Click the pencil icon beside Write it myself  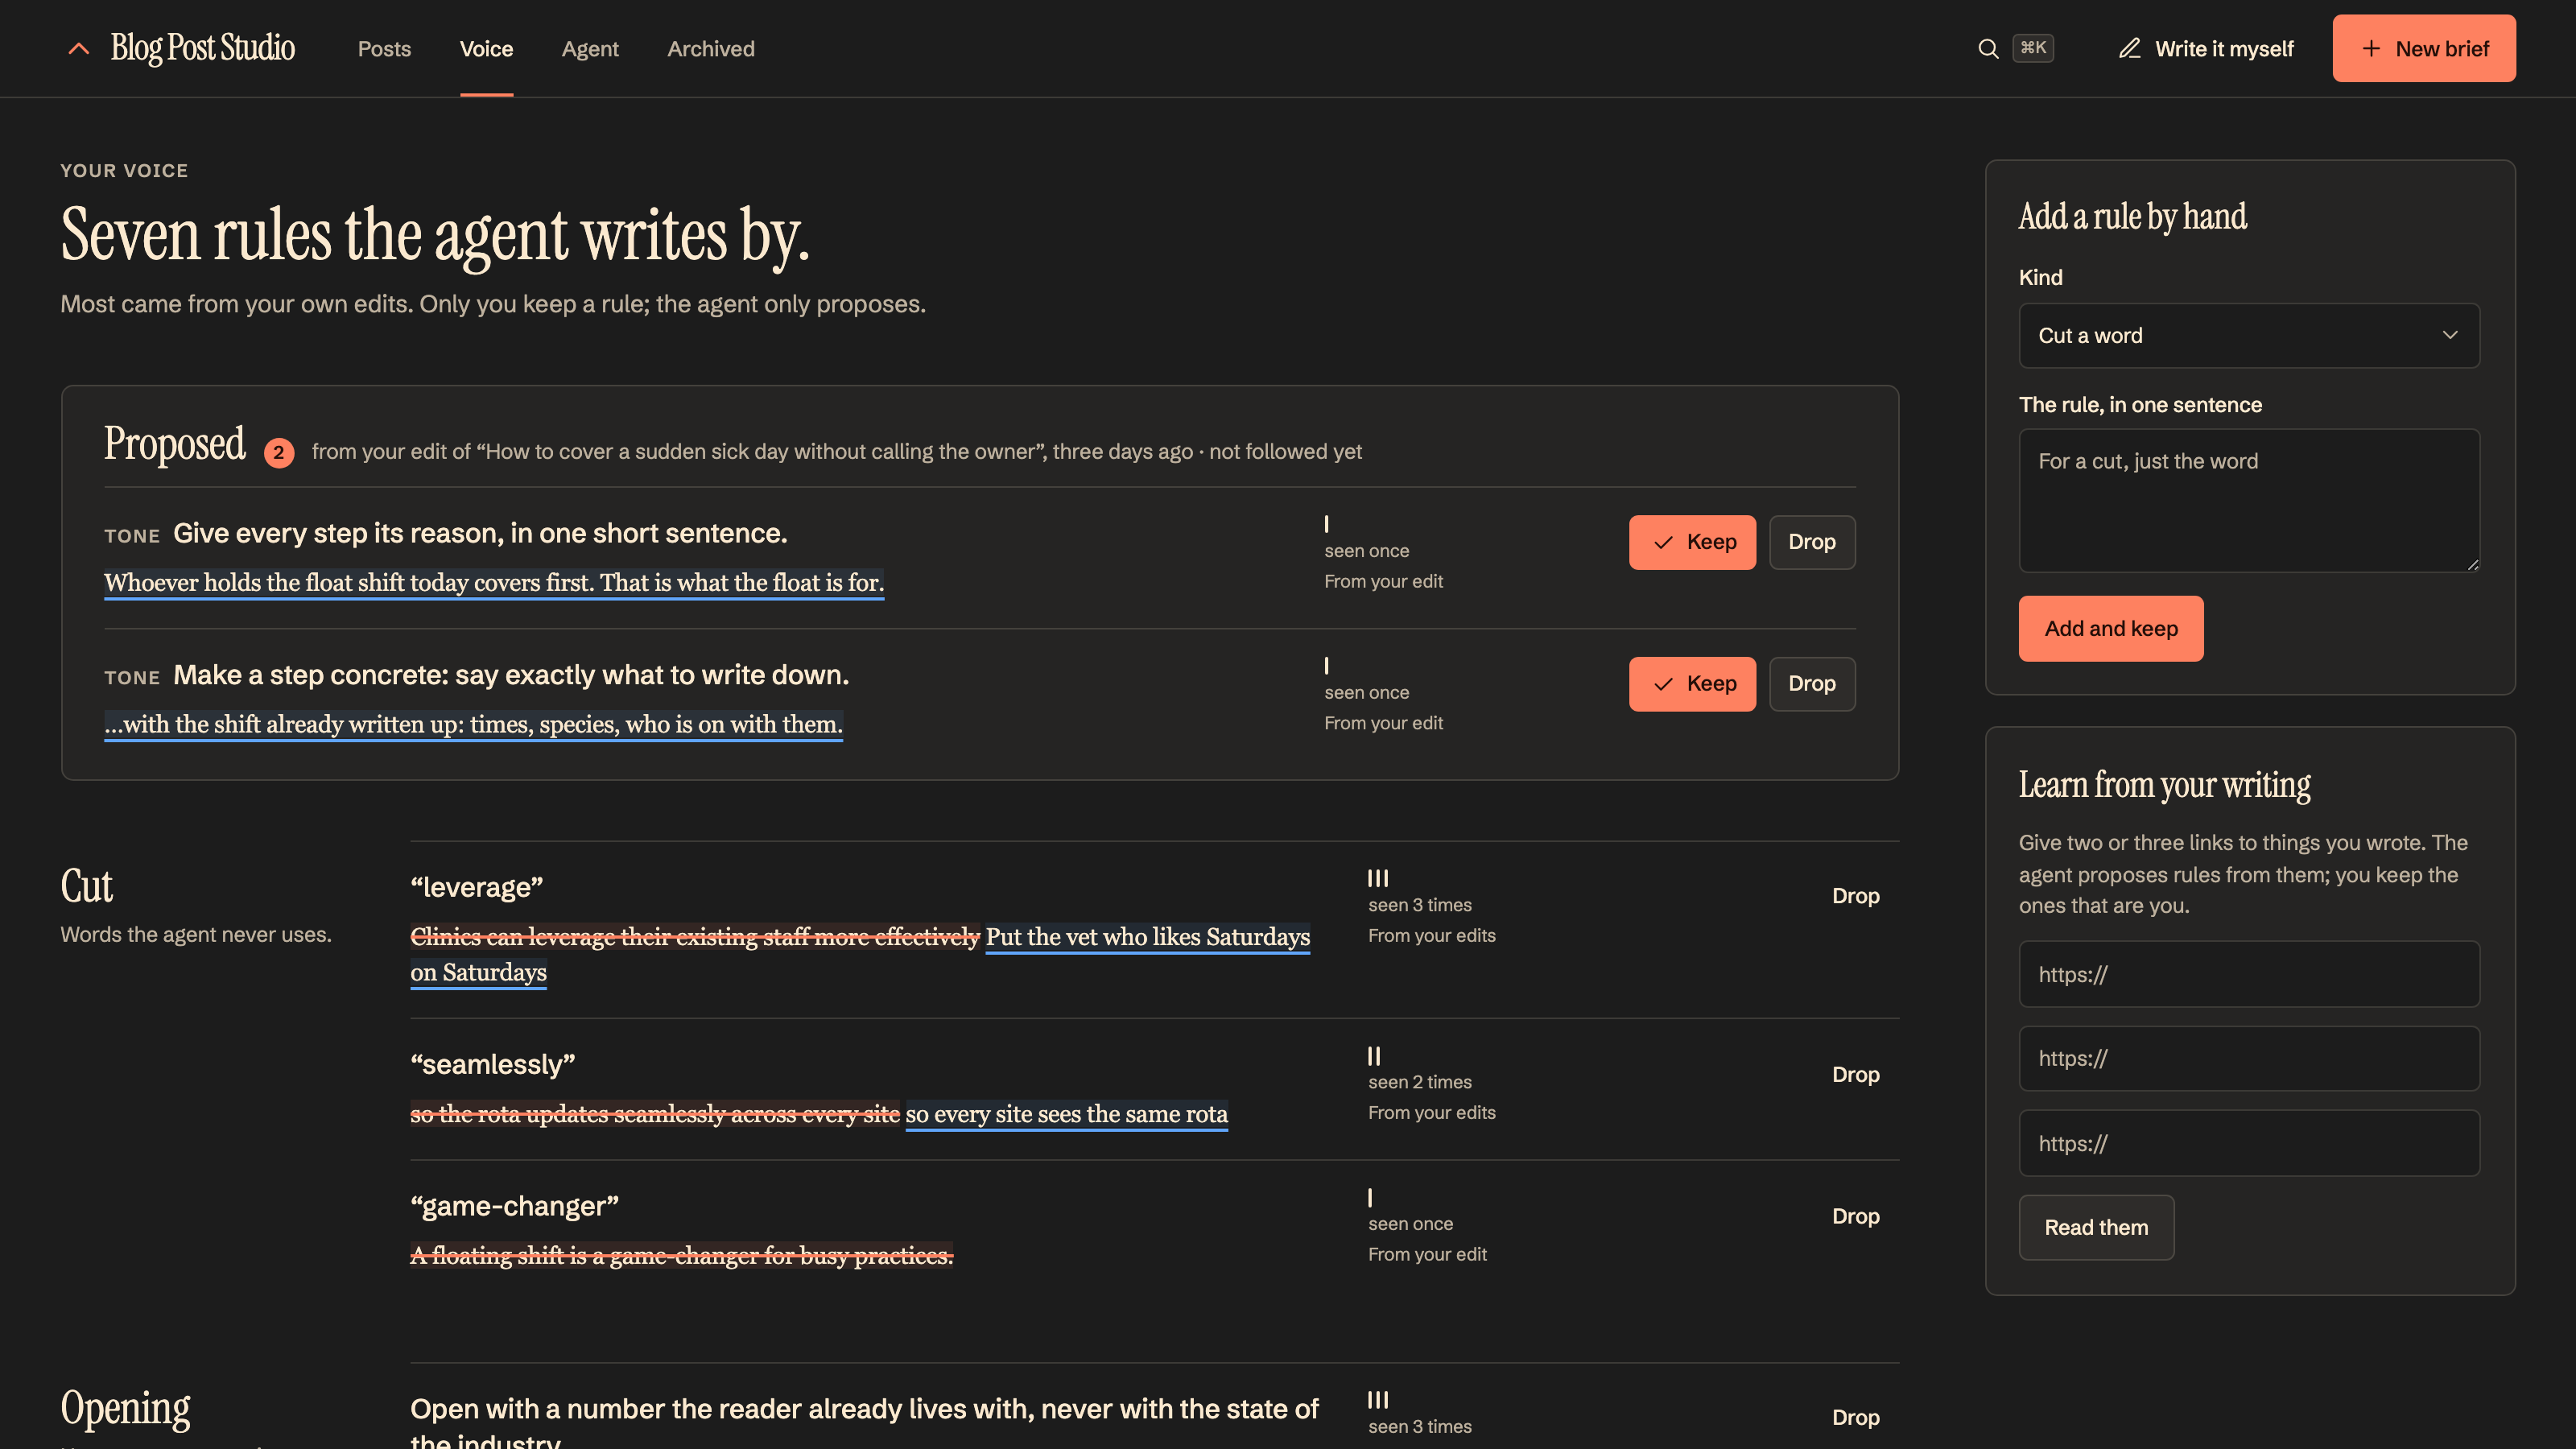[x=2129, y=48]
